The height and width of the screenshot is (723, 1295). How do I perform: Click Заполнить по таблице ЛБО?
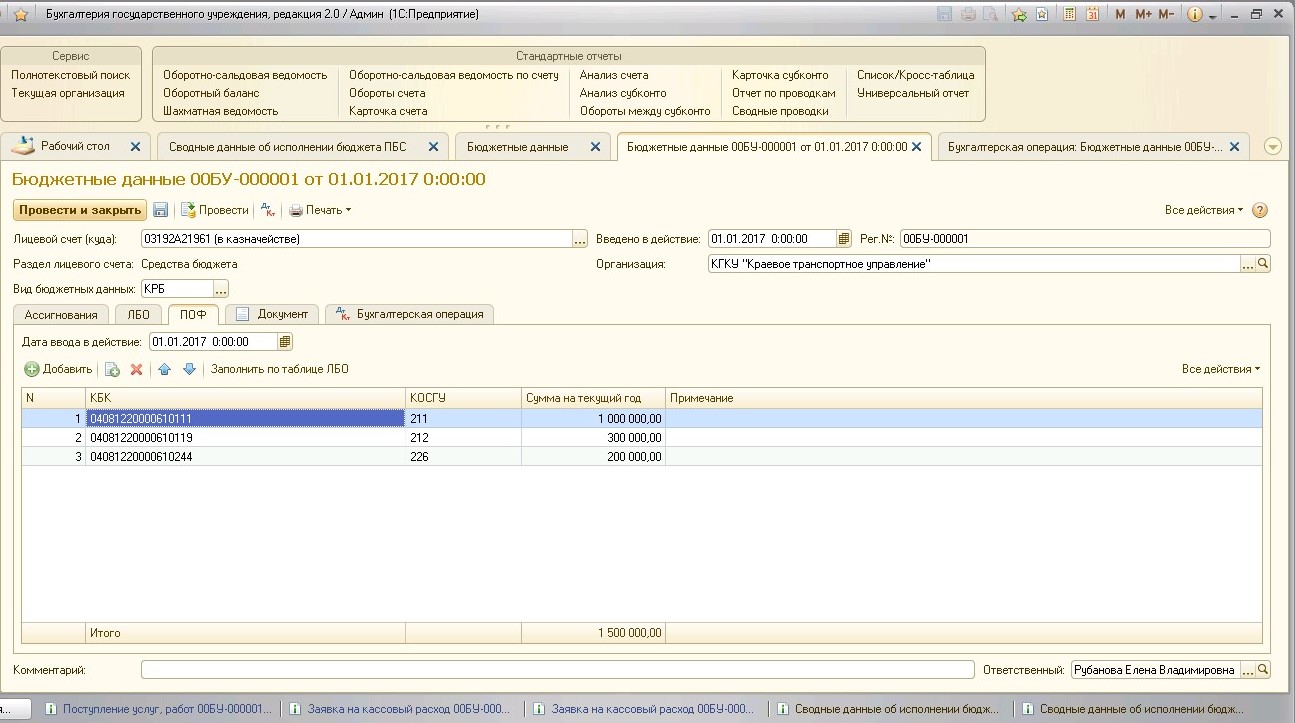279,369
